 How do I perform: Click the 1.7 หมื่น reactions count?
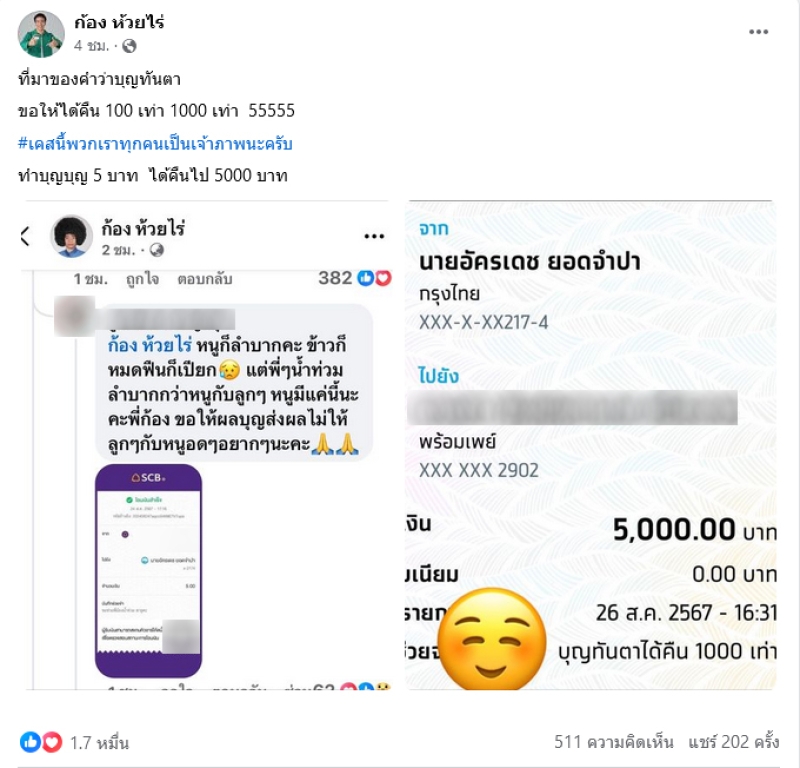99,742
